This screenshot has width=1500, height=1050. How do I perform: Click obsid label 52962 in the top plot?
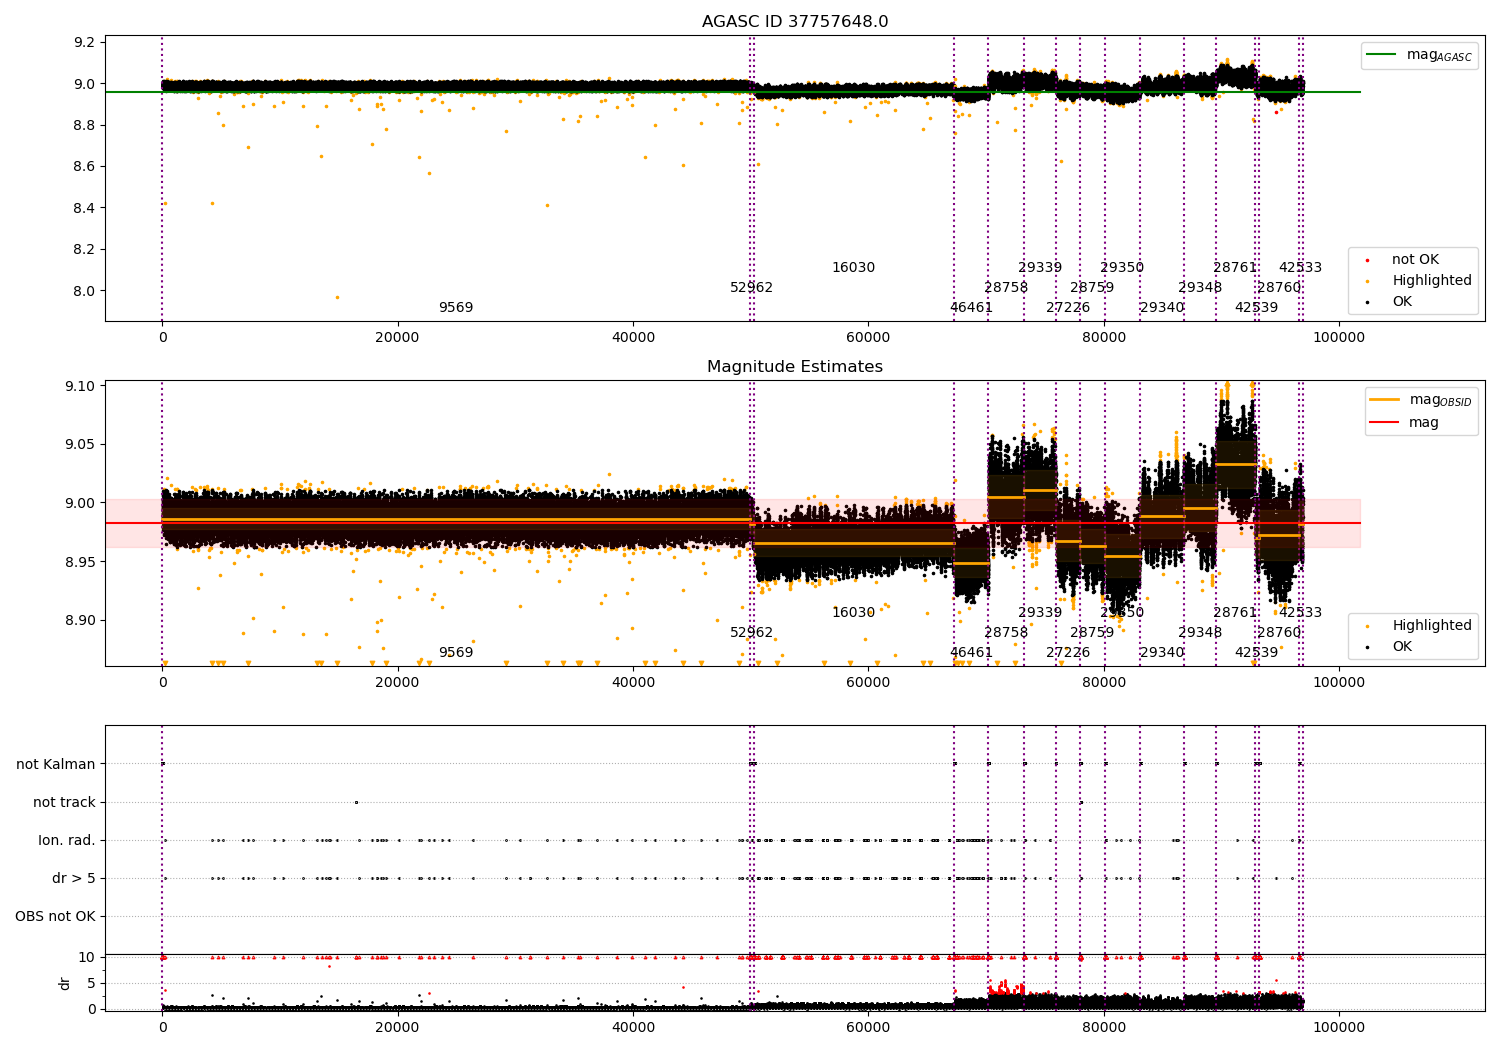751,288
